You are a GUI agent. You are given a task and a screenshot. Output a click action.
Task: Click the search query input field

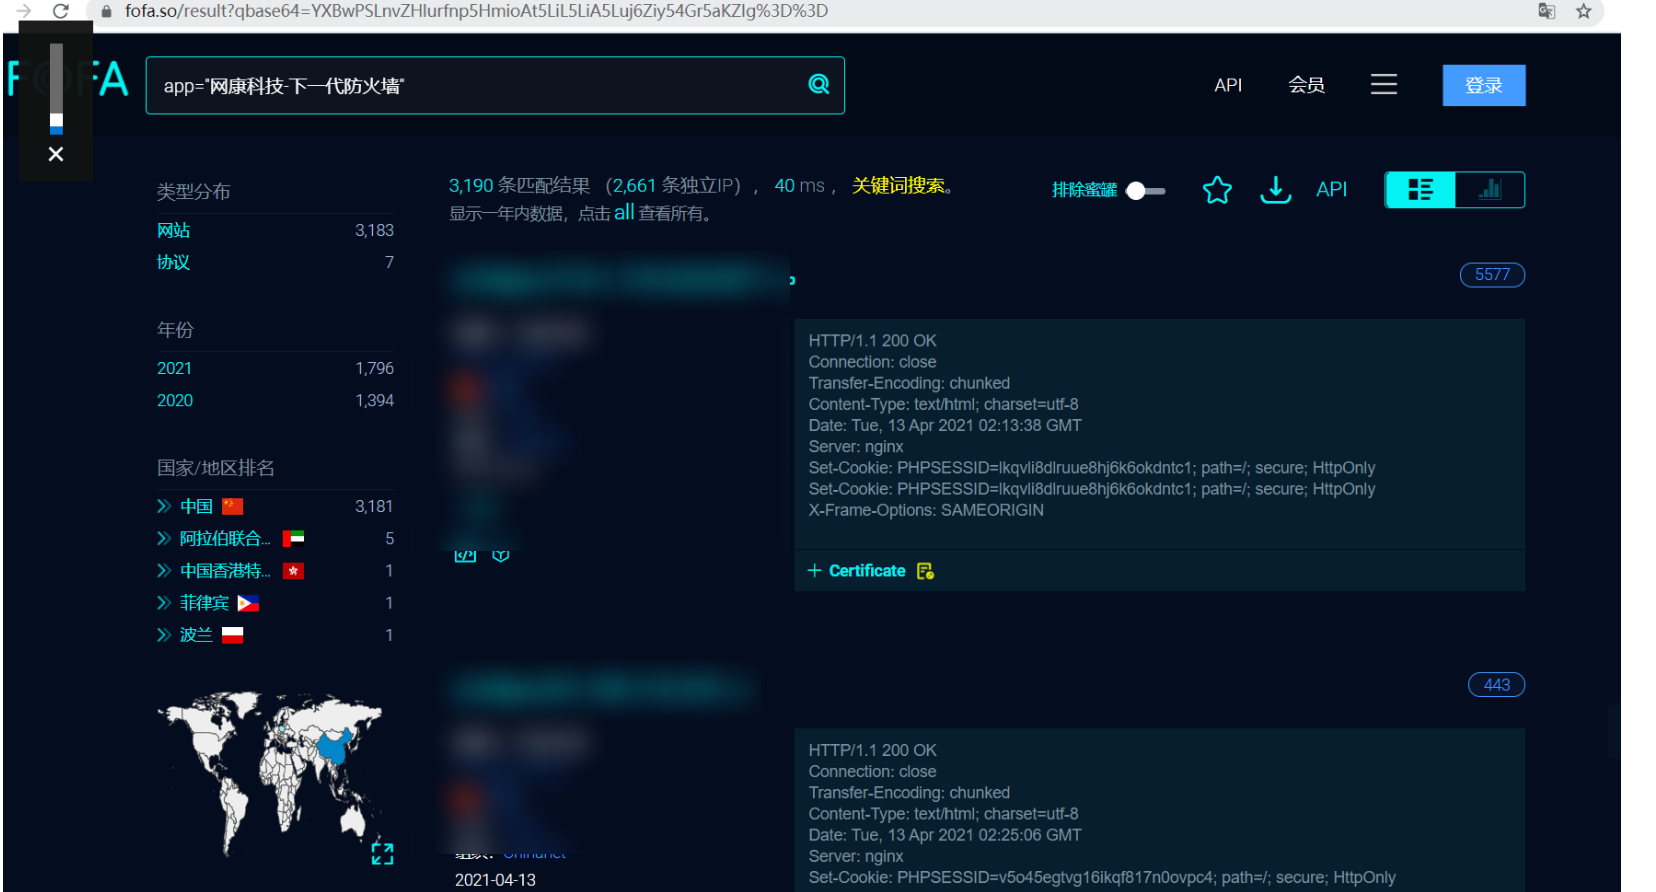(495, 85)
